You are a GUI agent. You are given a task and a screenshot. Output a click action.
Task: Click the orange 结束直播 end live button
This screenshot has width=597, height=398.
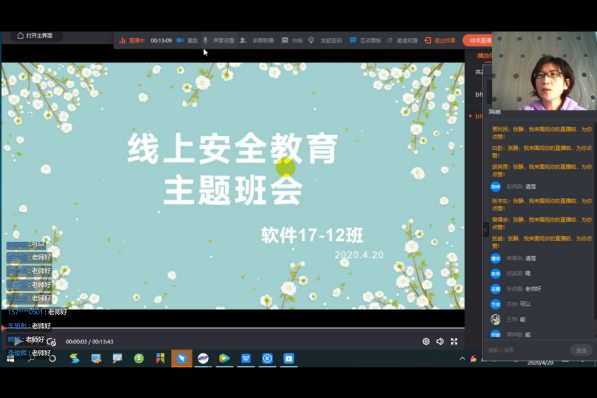(x=477, y=40)
